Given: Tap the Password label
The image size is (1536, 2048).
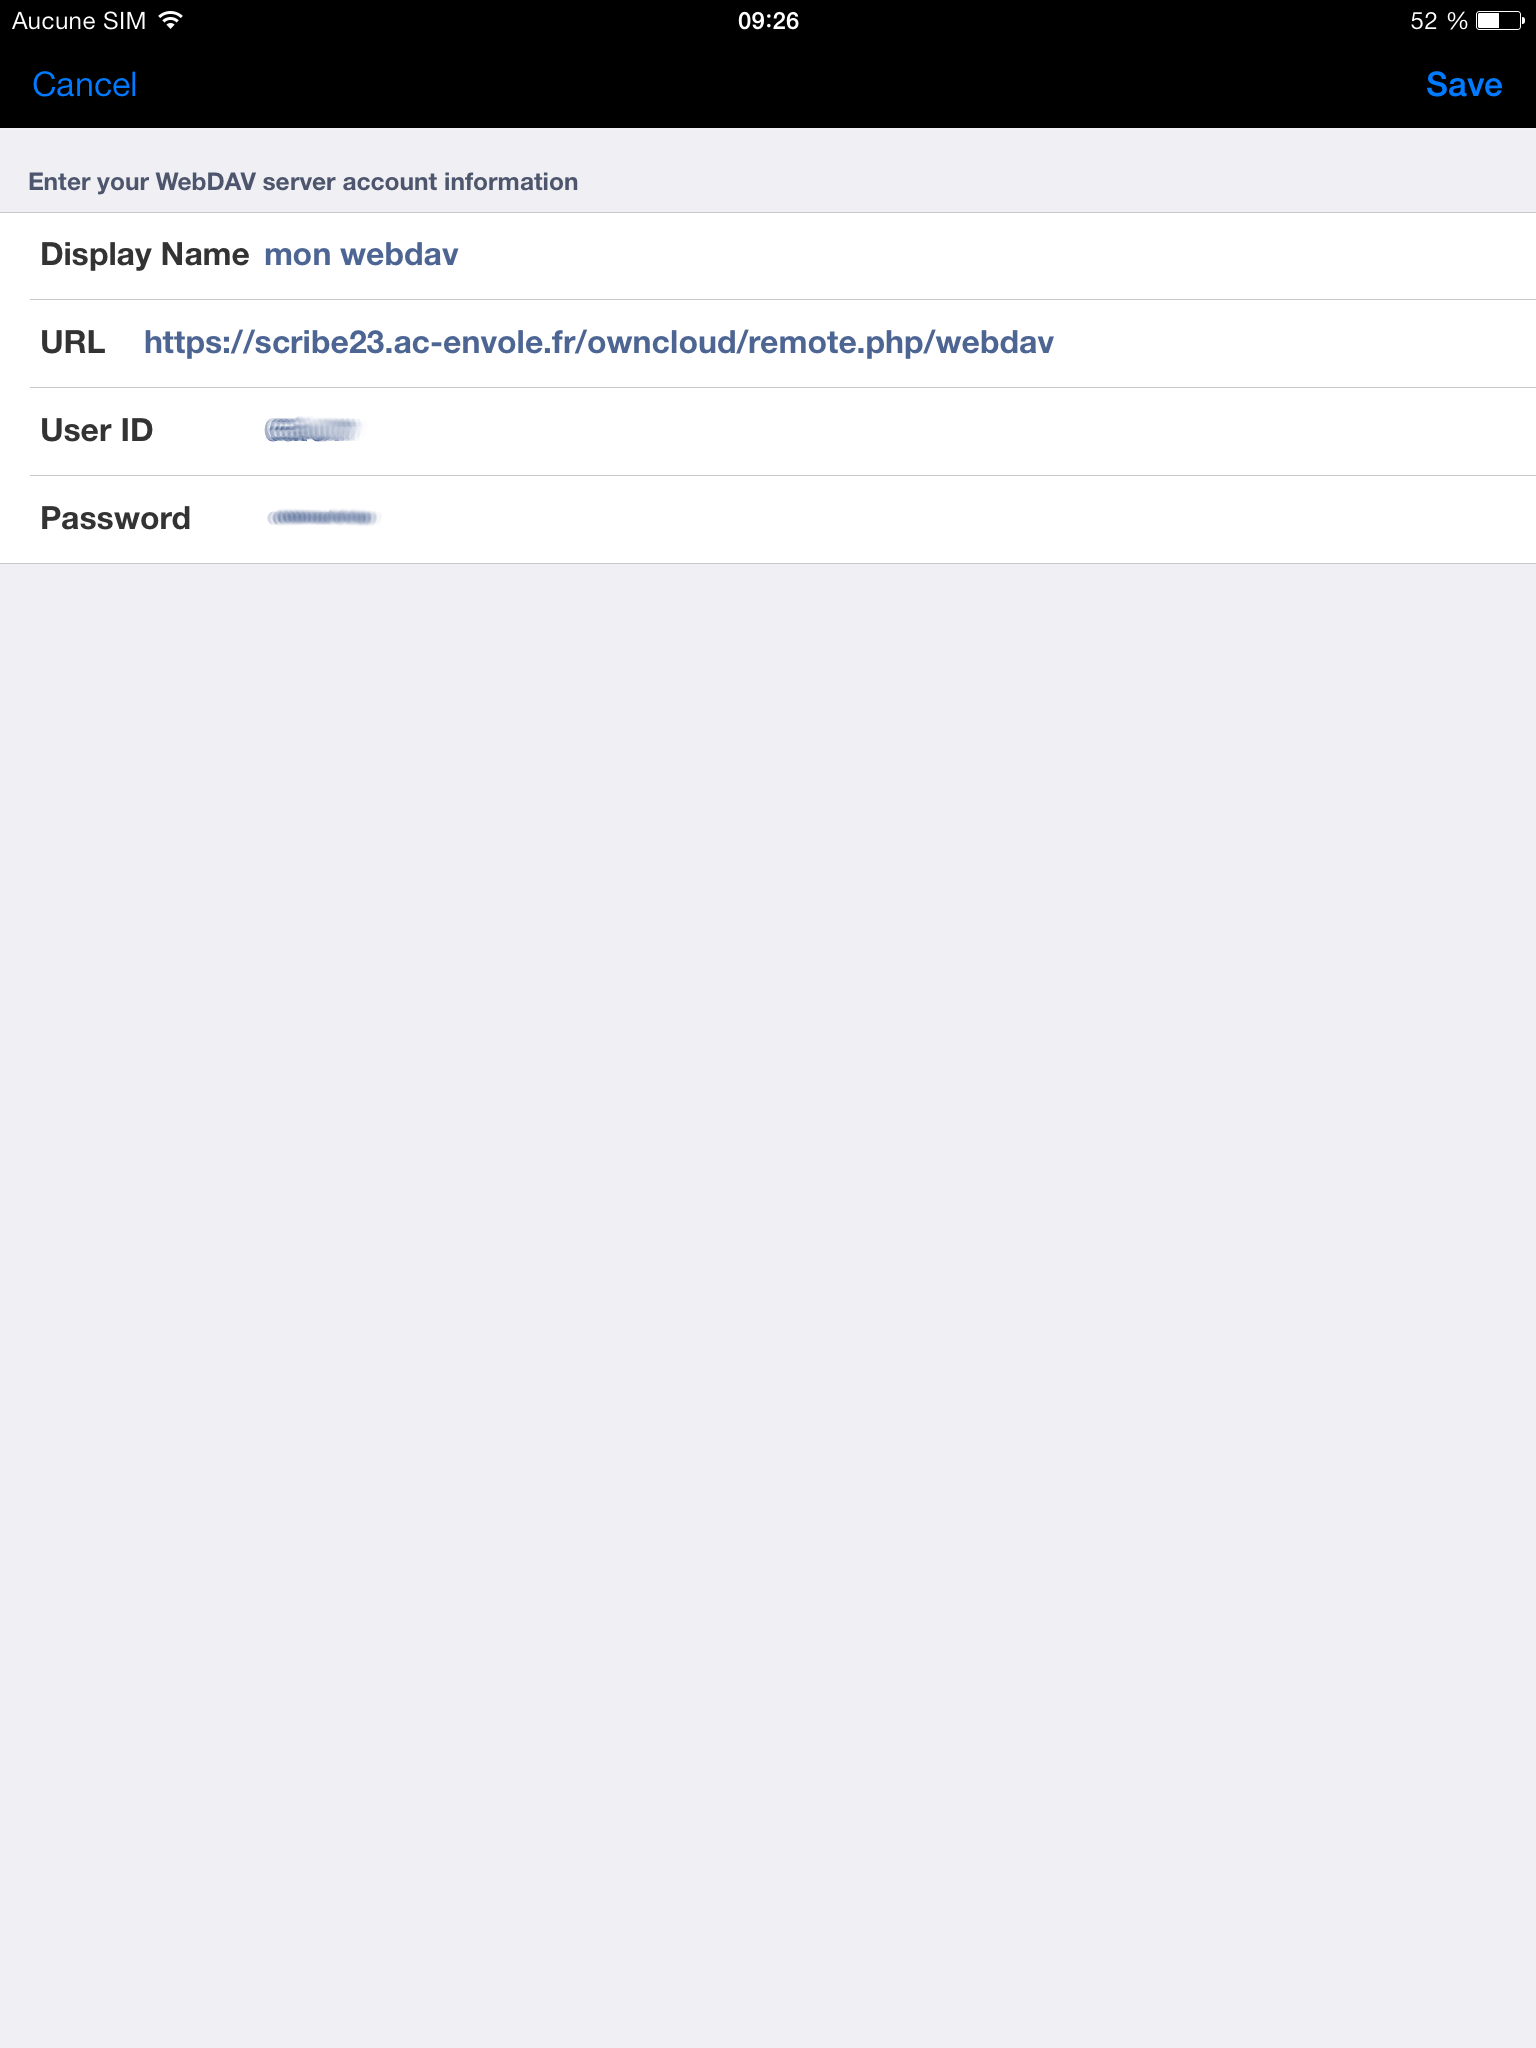Looking at the screenshot, I should coord(115,518).
